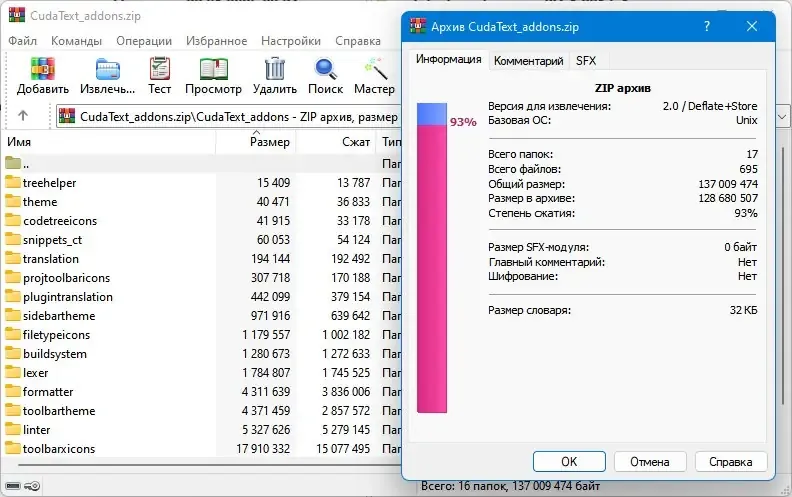Open the Настройки menu

point(290,41)
